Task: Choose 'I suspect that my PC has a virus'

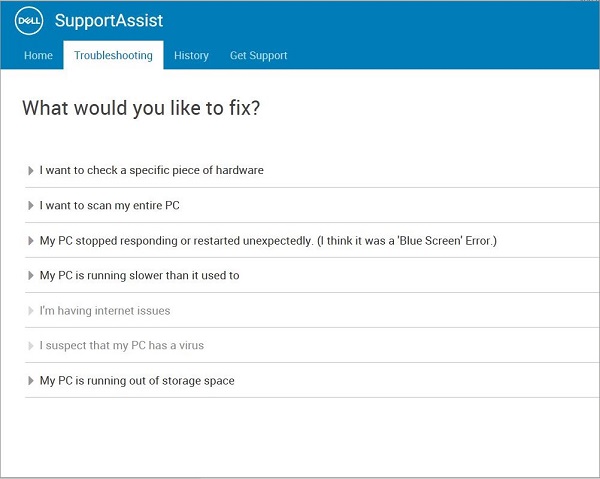Action: pyautogui.click(x=122, y=345)
